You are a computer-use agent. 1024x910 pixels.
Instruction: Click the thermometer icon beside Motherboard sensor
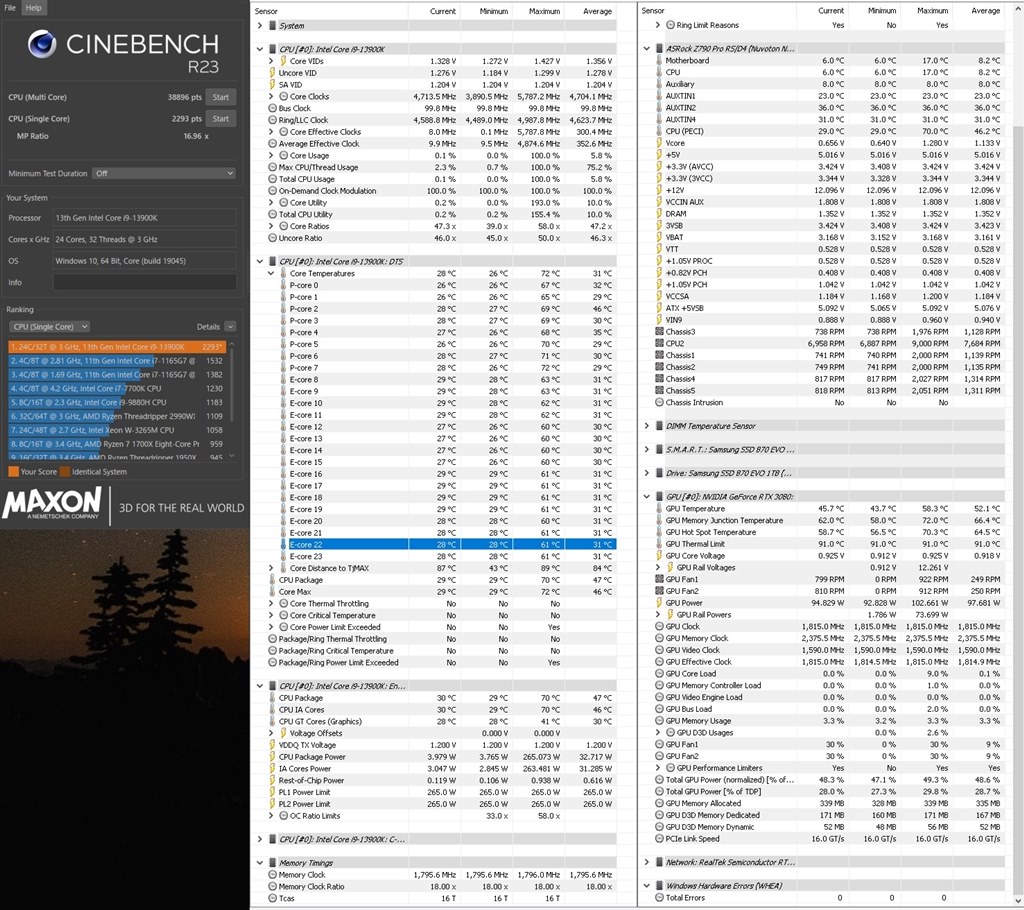(x=659, y=61)
